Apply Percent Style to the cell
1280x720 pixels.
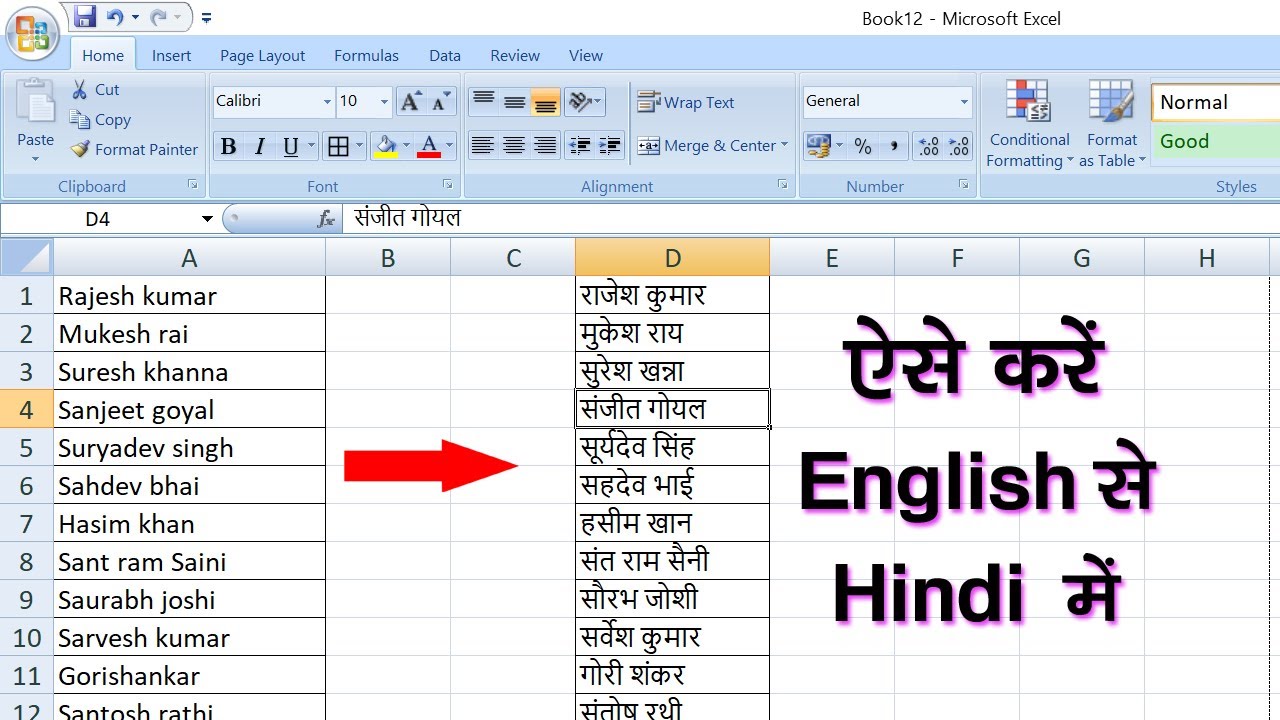point(863,146)
